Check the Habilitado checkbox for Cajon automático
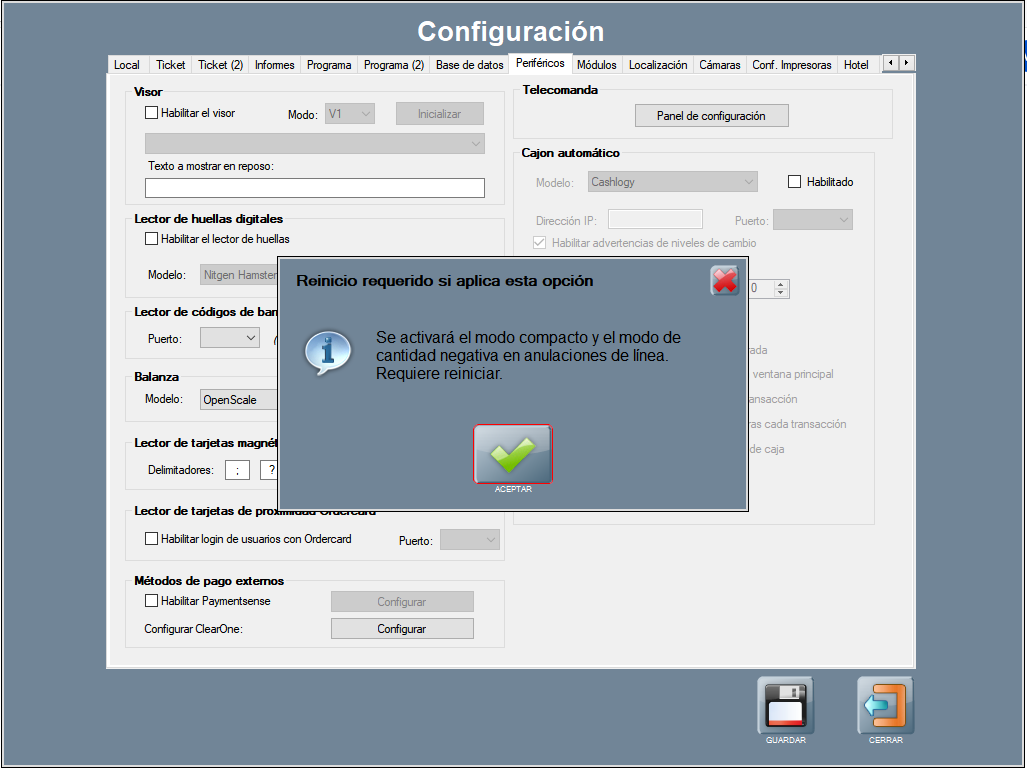Viewport: 1027px width, 768px height. 795,182
